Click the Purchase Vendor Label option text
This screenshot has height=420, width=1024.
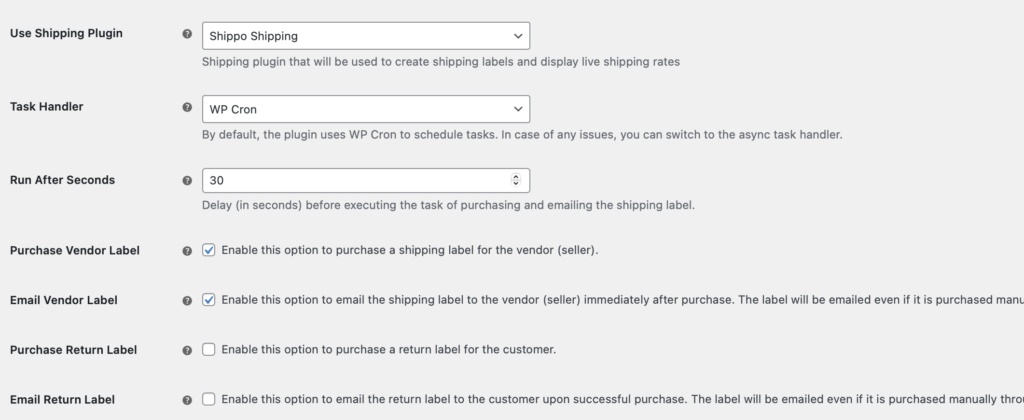pos(409,250)
